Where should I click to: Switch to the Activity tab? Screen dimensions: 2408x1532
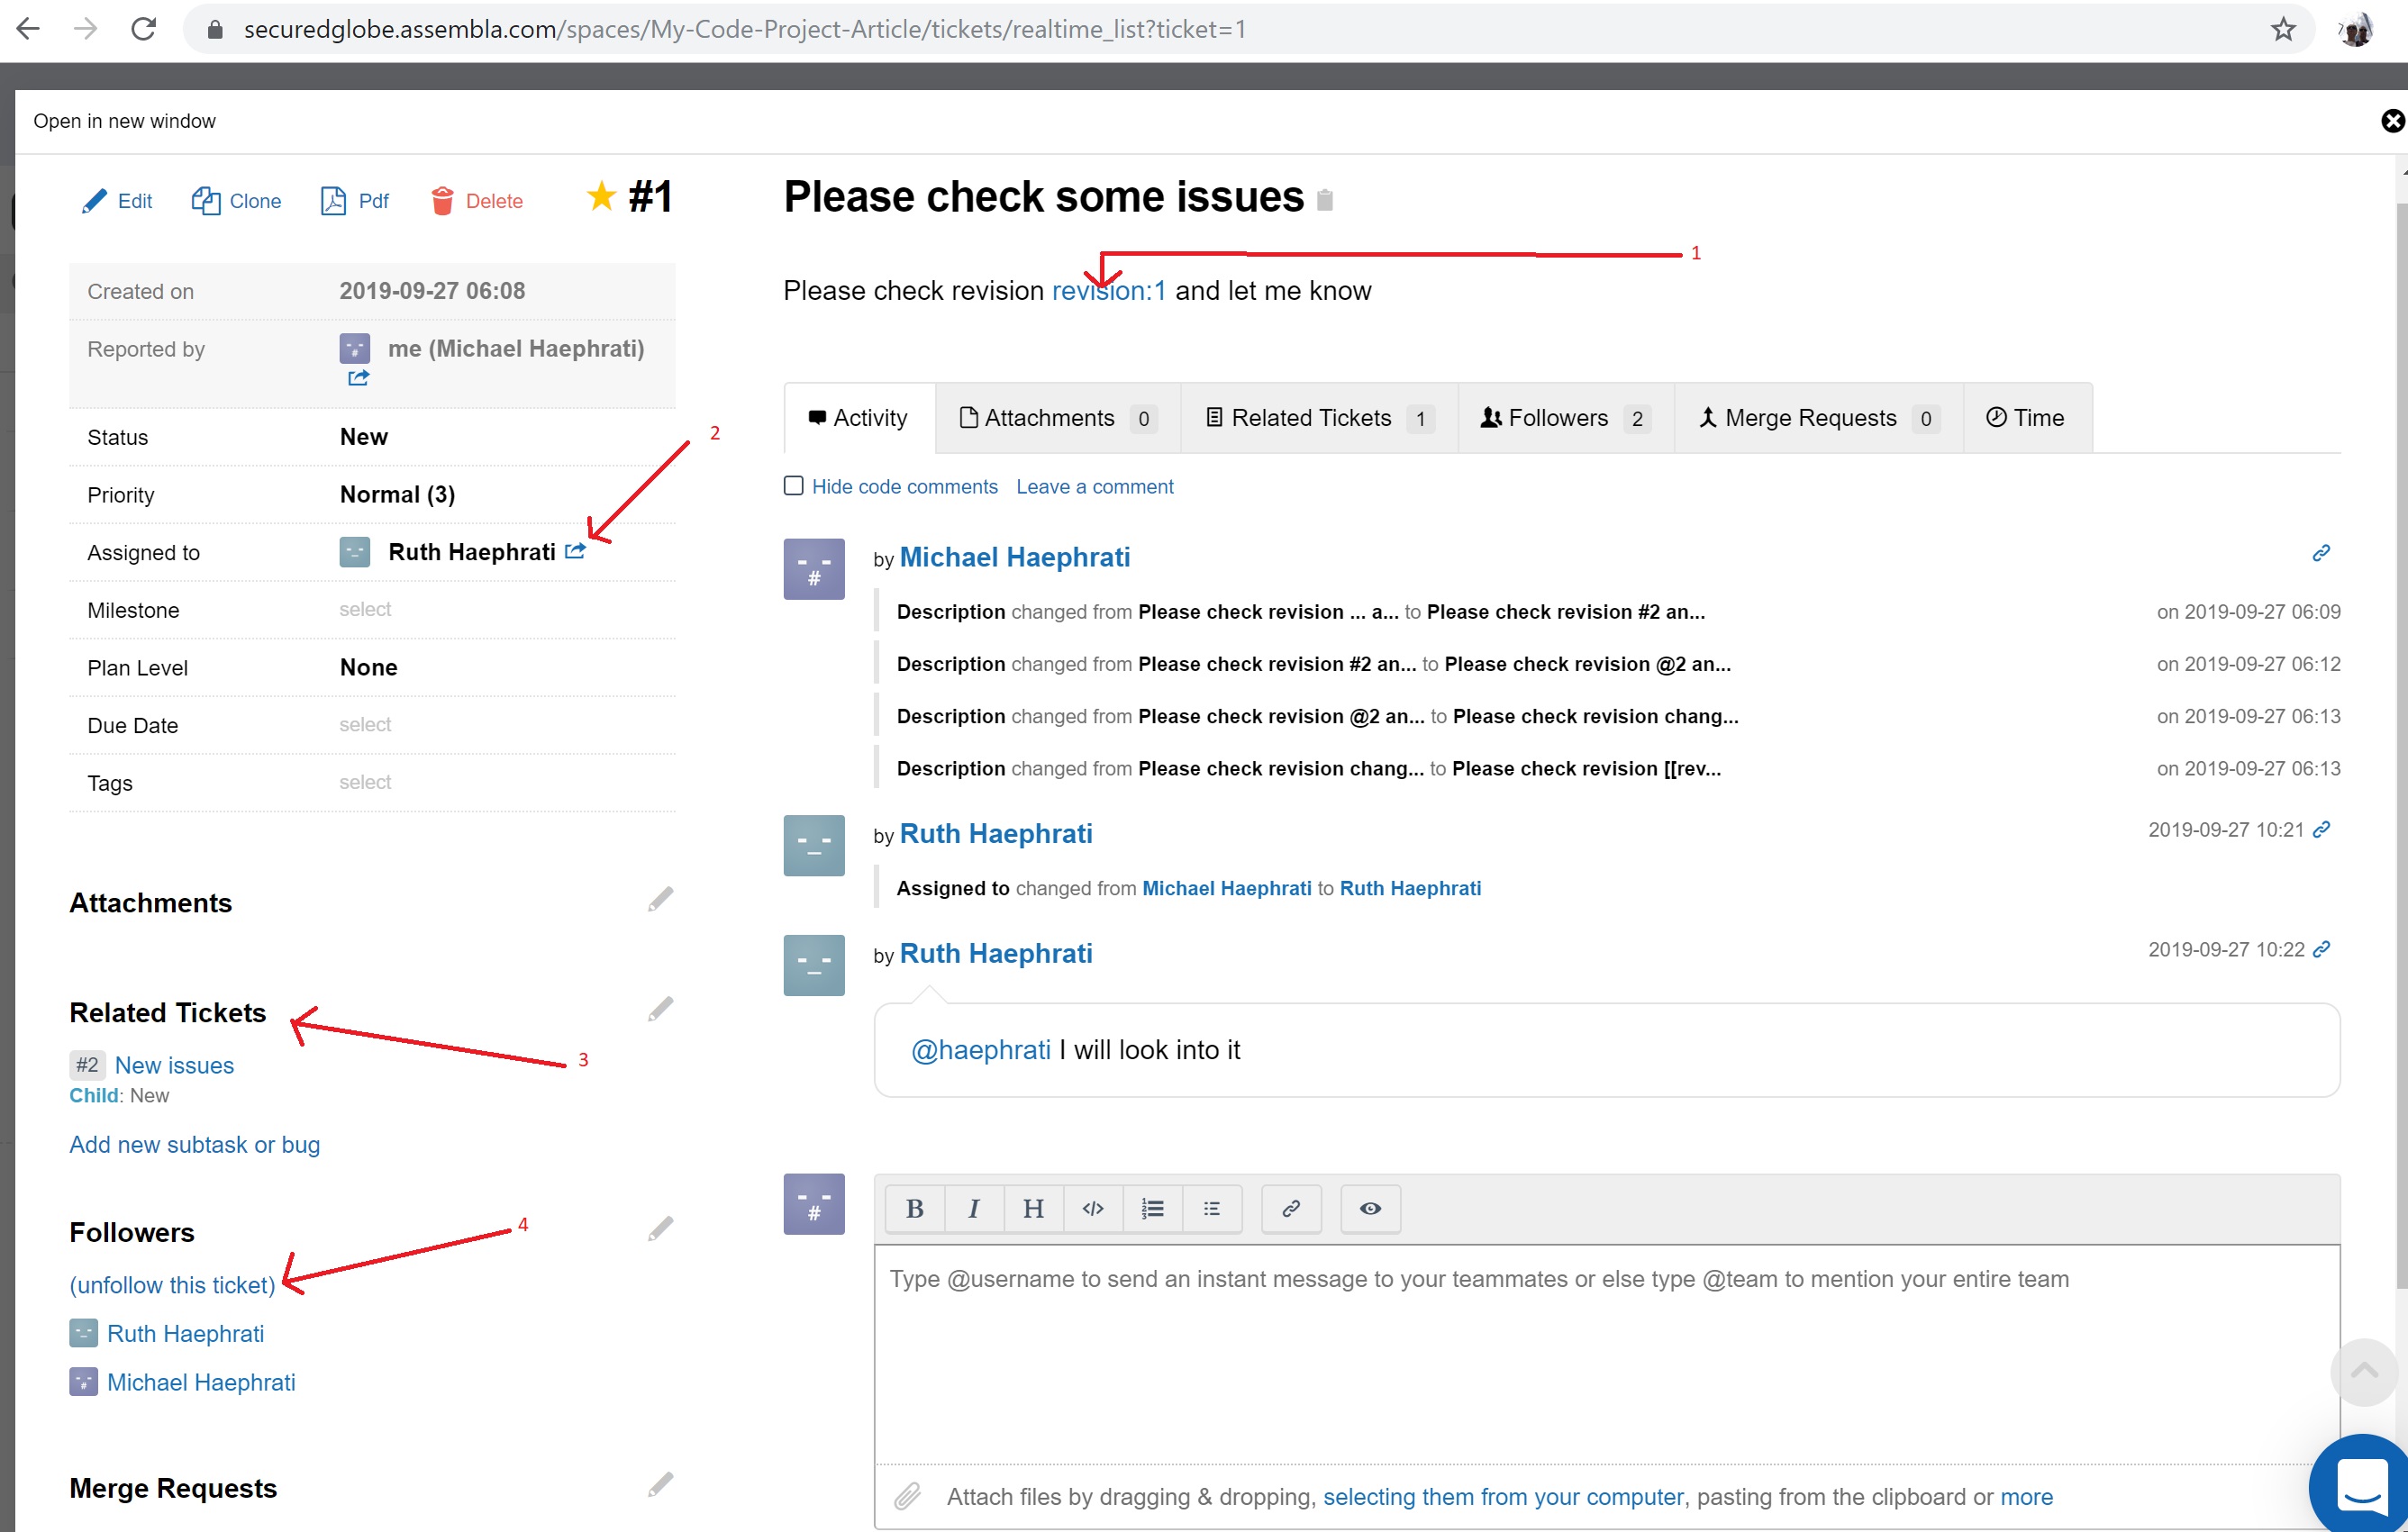[860, 418]
